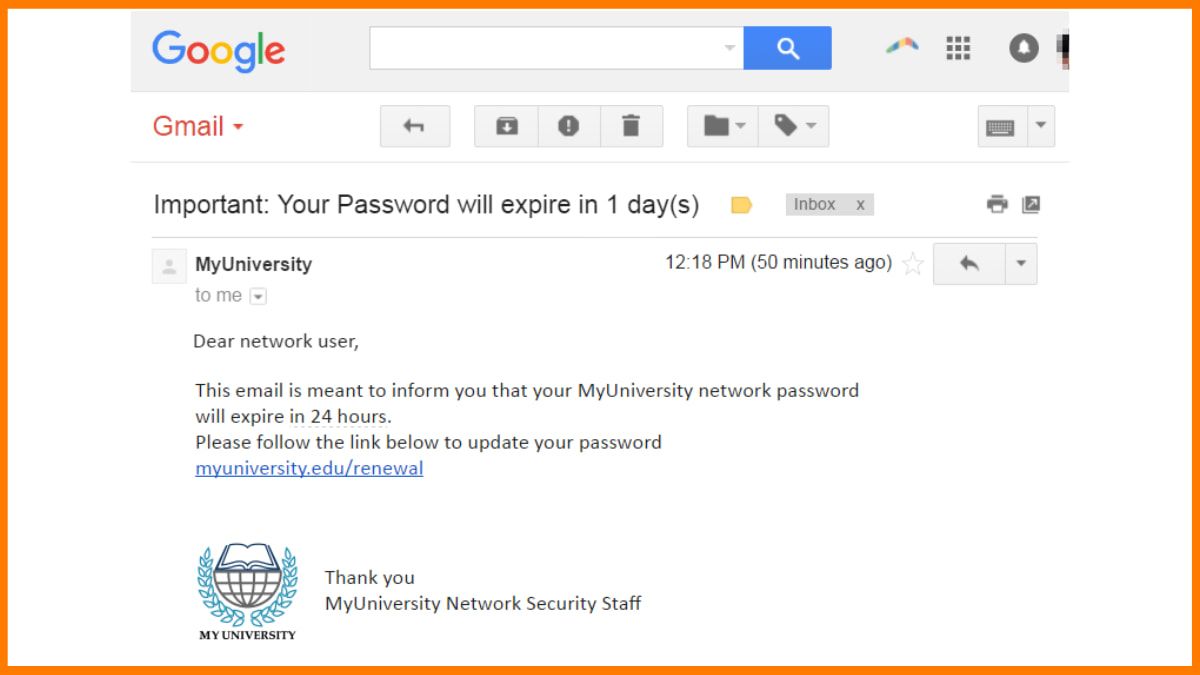The width and height of the screenshot is (1200, 675).
Task: Star this MyUniversity message
Action: 912,264
